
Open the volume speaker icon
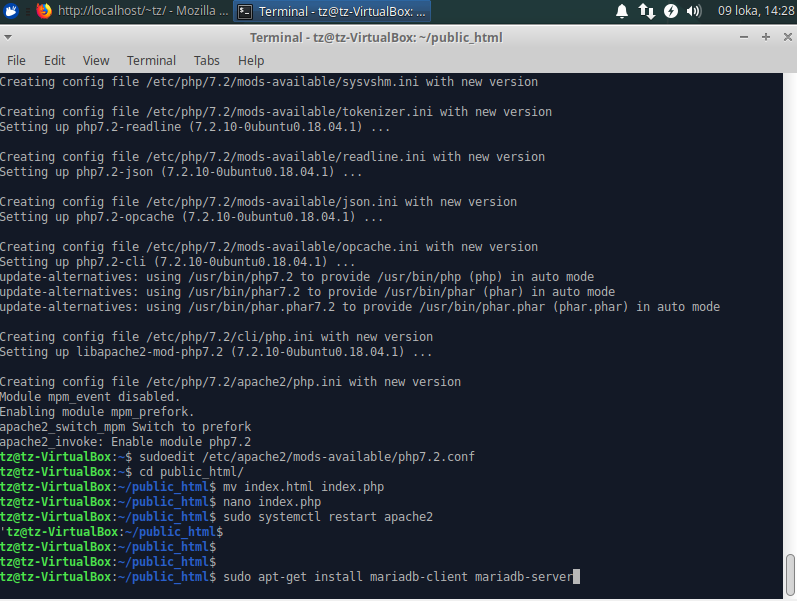pyautogui.click(x=695, y=11)
